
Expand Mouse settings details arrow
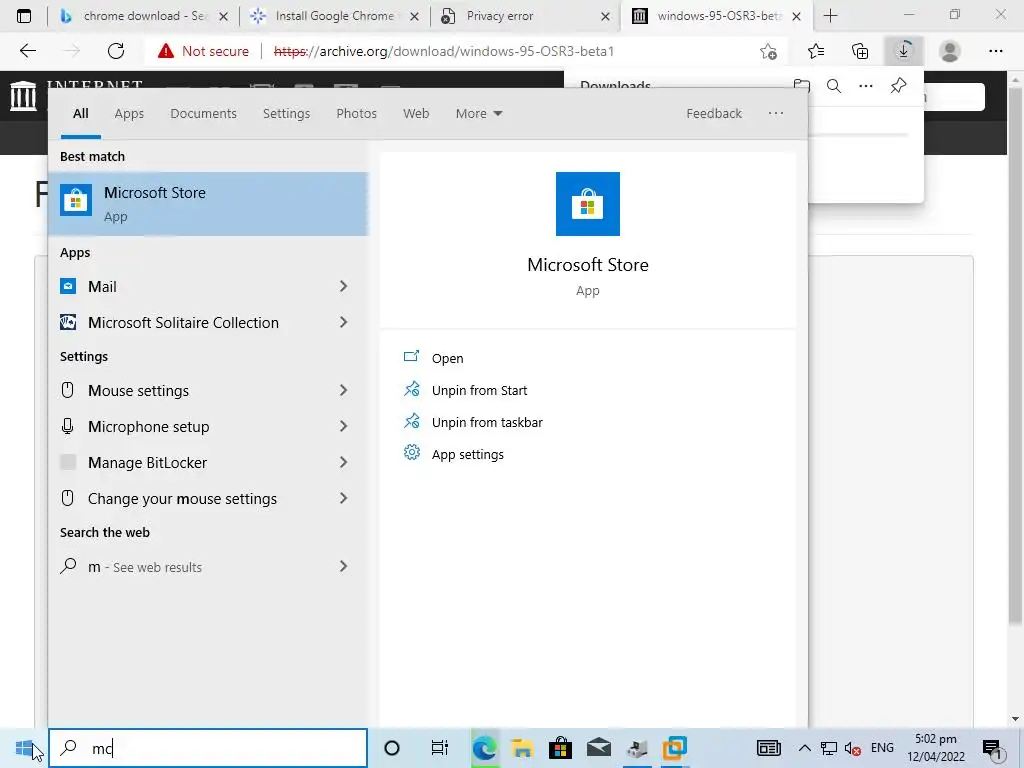point(344,391)
